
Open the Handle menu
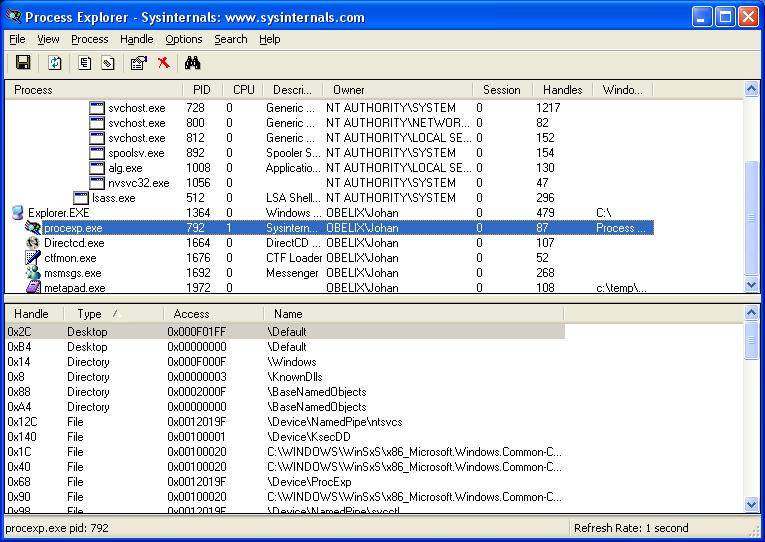click(x=137, y=39)
